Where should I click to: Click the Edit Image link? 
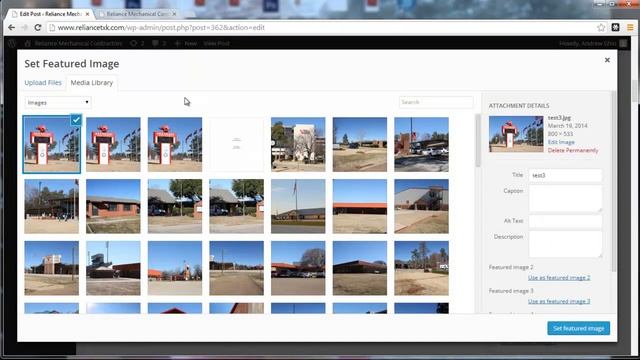(x=561, y=142)
